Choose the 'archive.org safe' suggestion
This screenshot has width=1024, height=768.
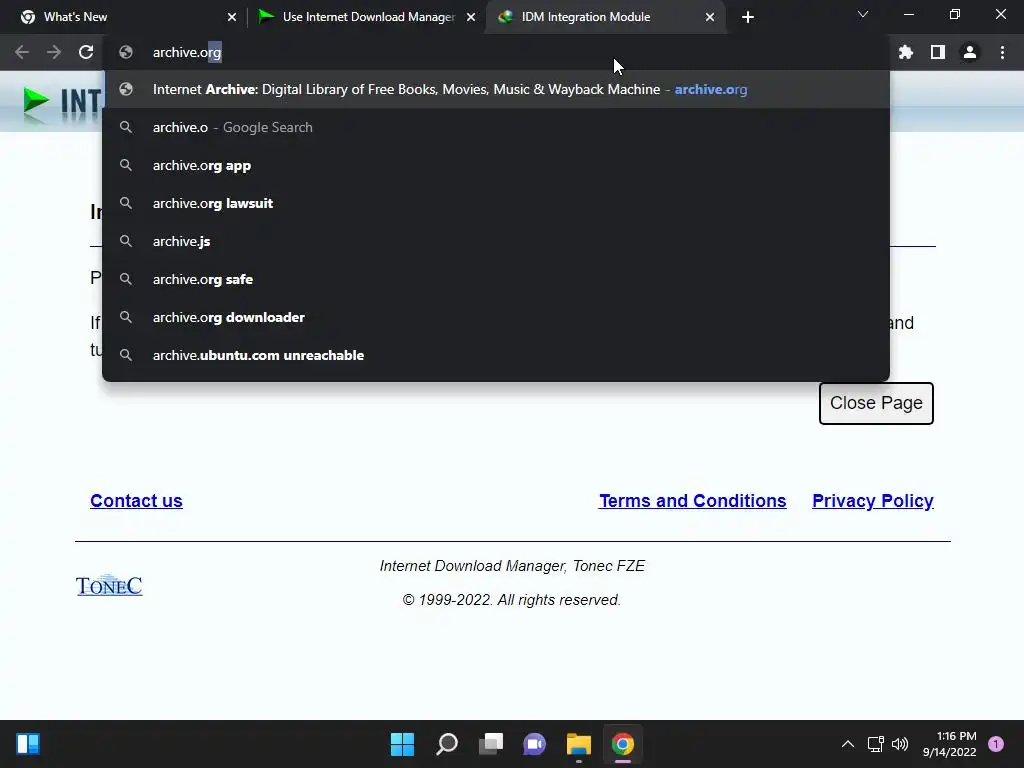[x=496, y=279]
